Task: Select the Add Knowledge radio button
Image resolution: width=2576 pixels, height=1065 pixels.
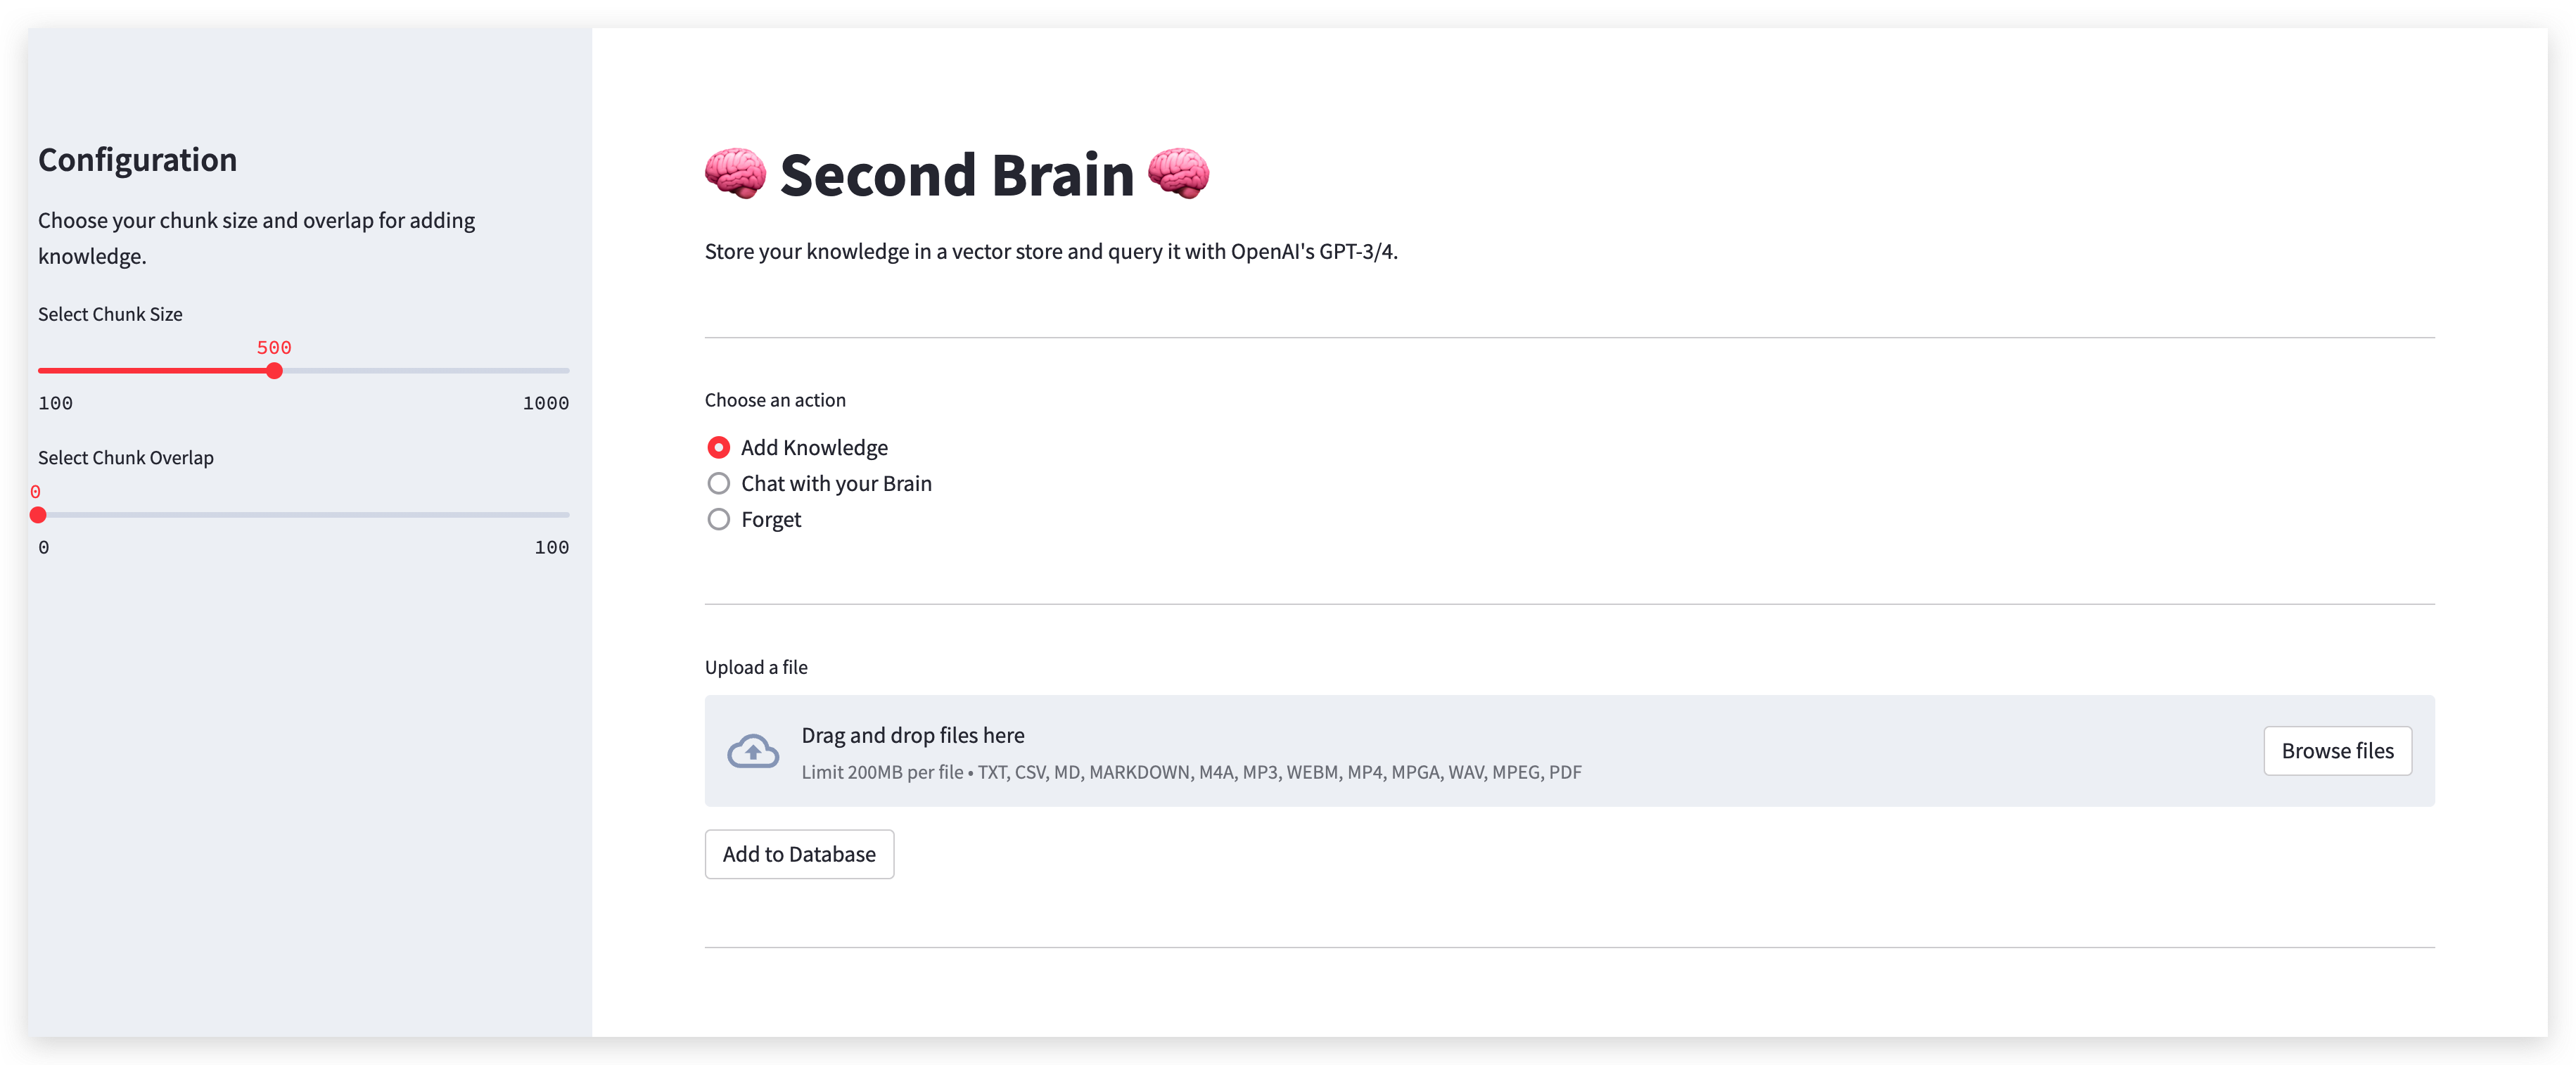Action: tap(718, 447)
